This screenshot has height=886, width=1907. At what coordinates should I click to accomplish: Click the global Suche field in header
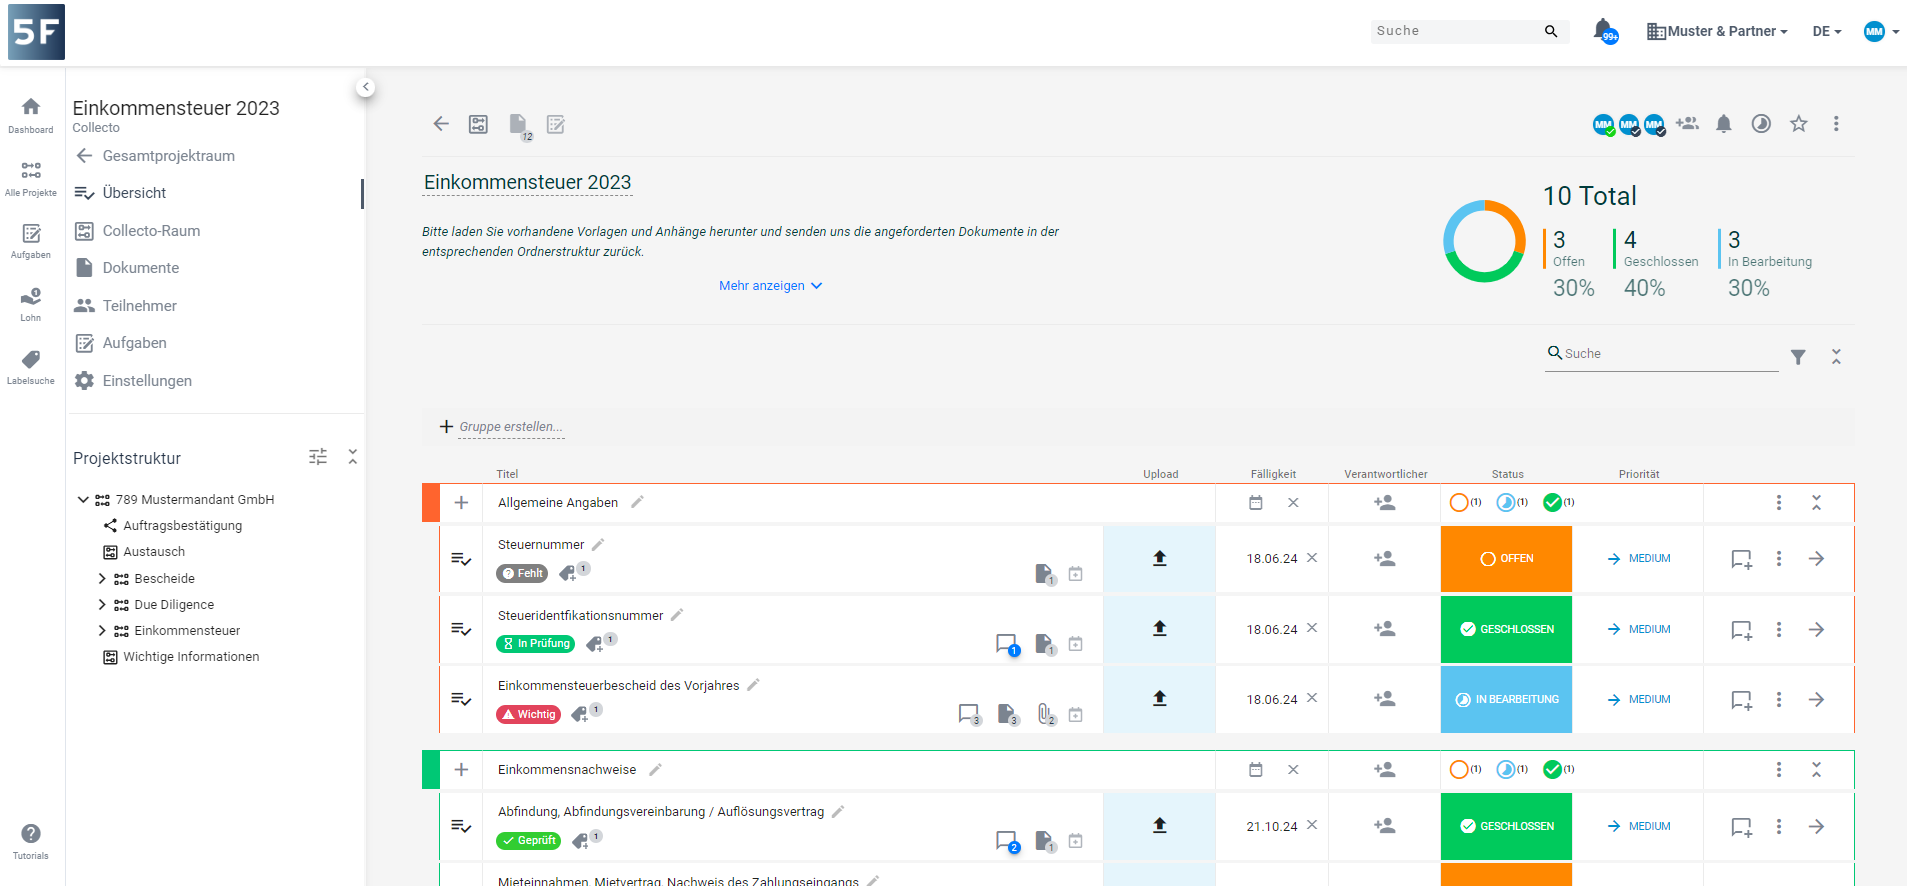1456,31
